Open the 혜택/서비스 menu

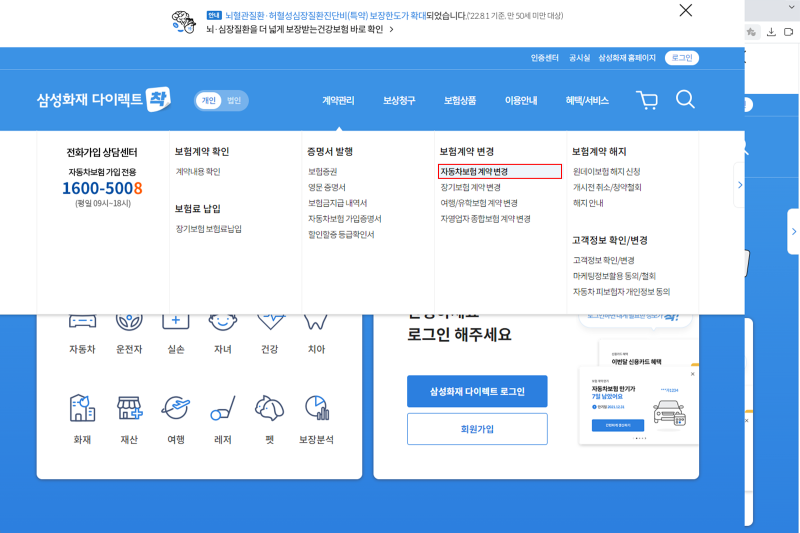pos(587,100)
